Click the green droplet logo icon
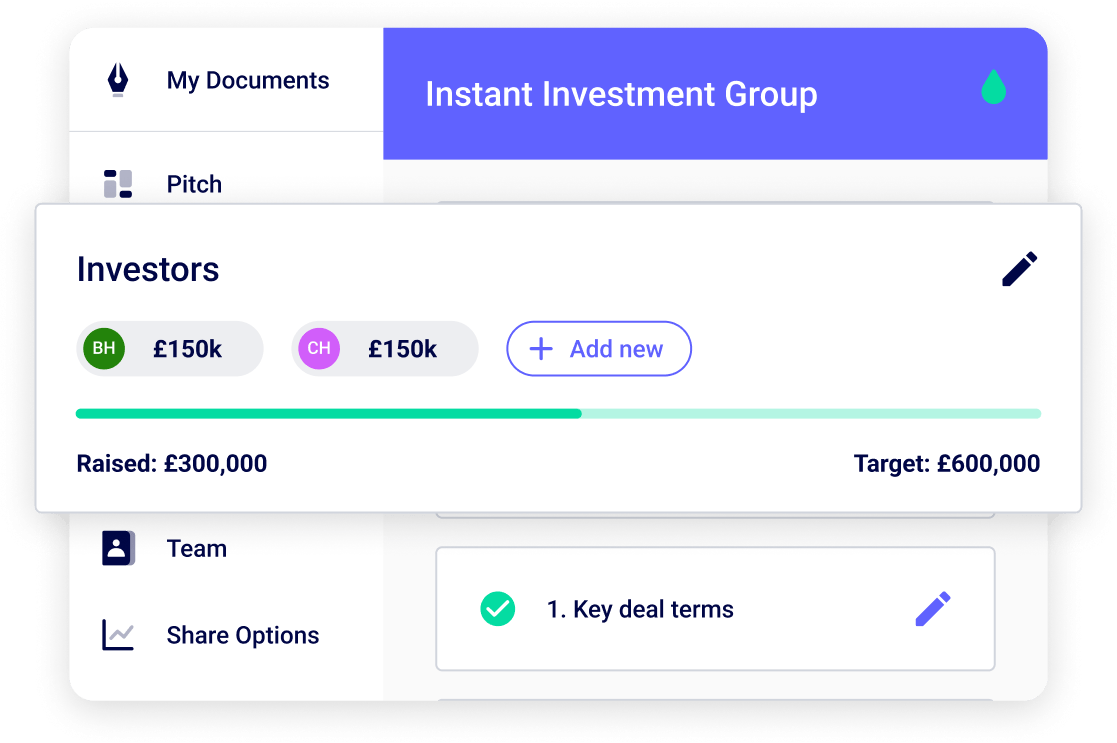Viewport: 1117px width, 743px height. [x=993, y=87]
